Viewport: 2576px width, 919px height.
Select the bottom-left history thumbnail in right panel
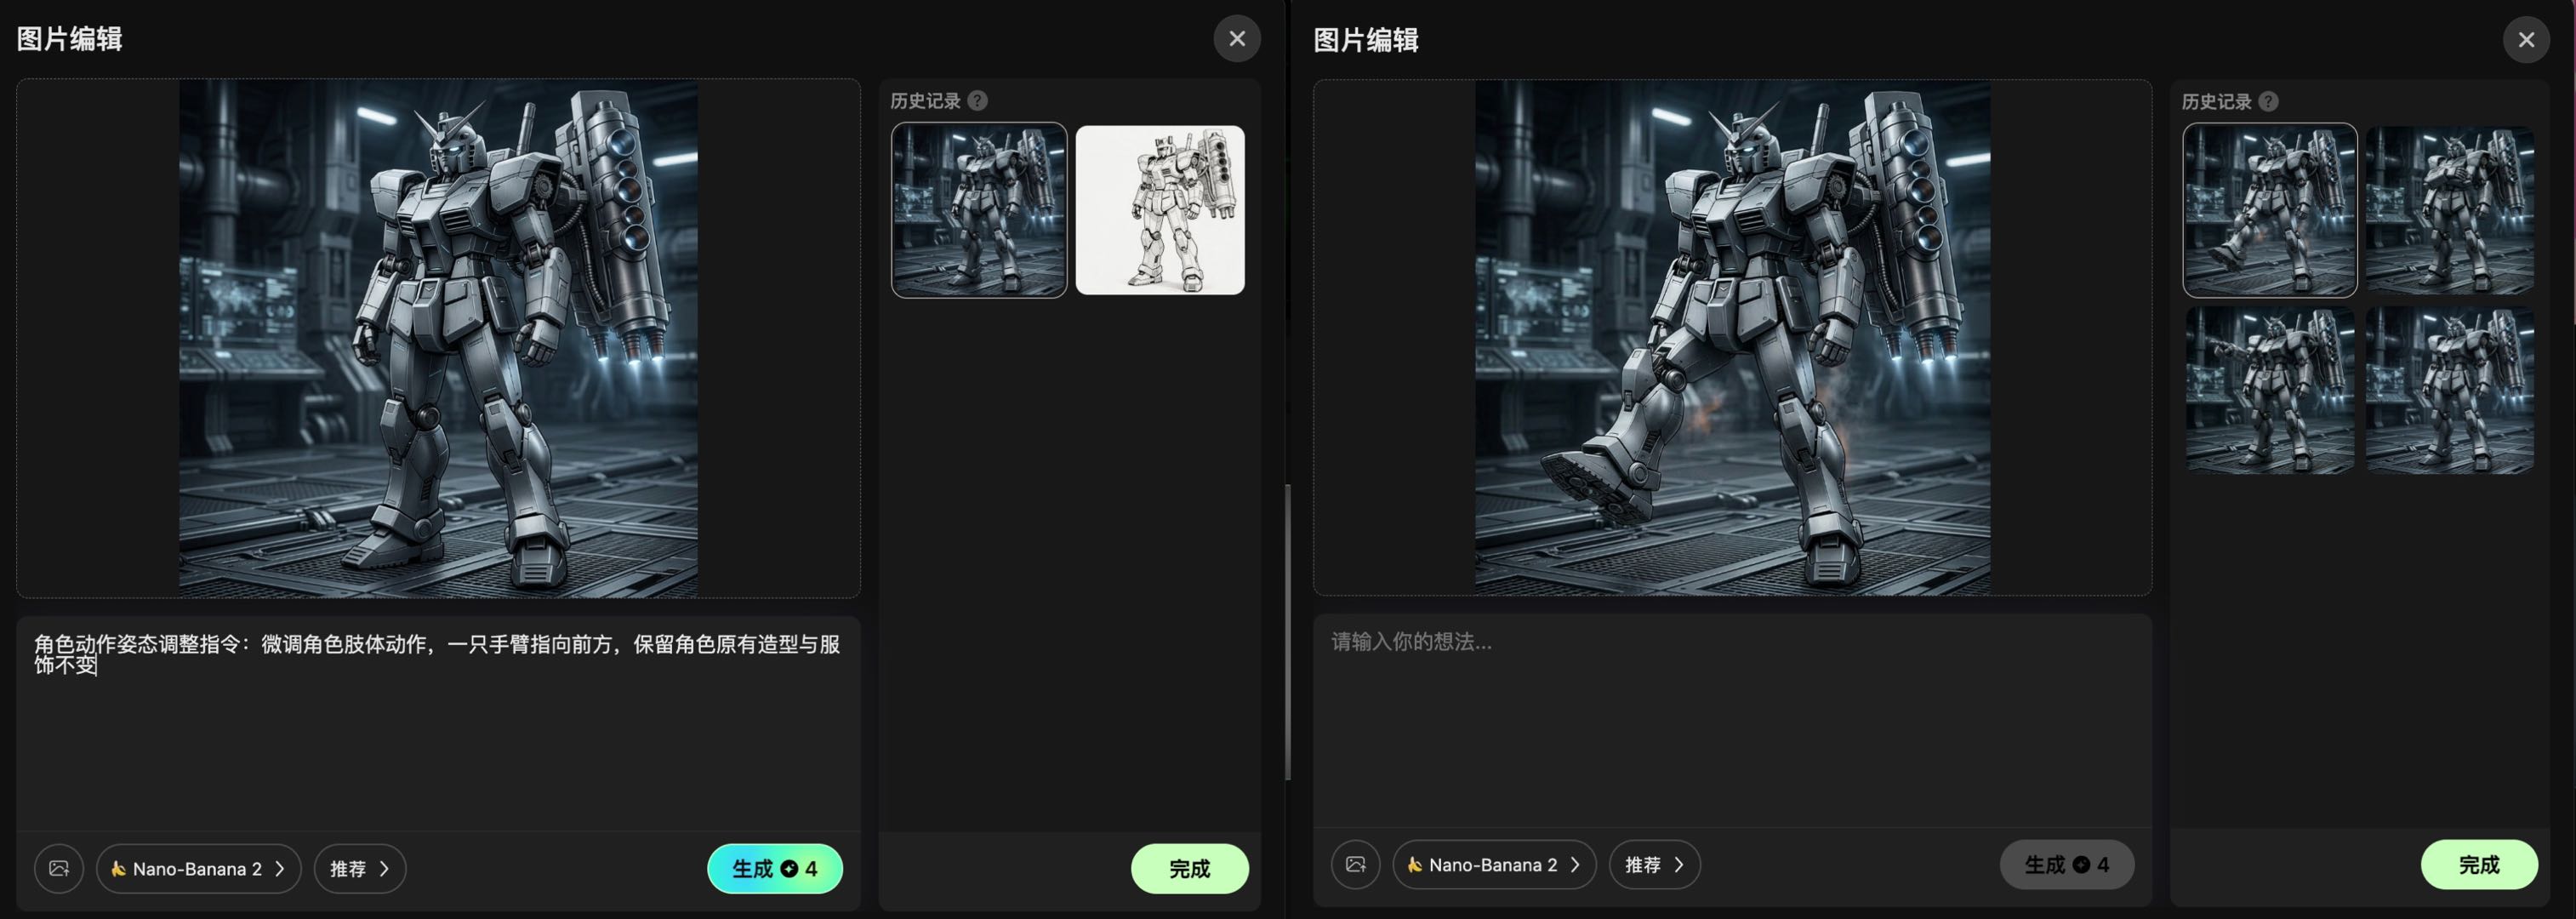2270,390
